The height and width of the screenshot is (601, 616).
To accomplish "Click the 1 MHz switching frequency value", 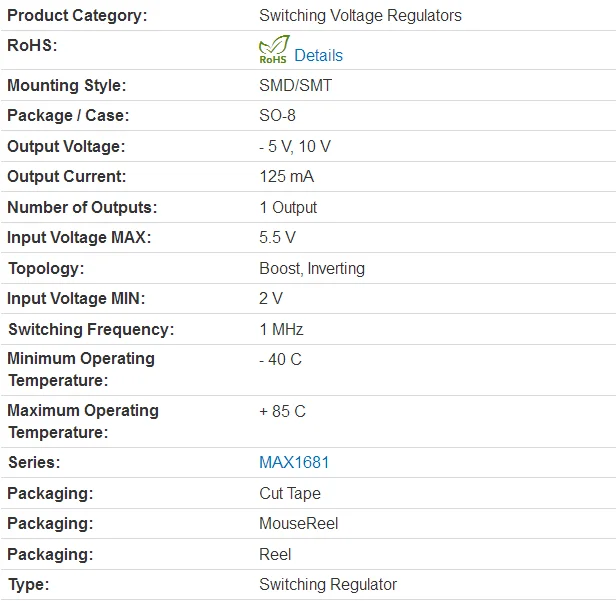I will [x=281, y=329].
